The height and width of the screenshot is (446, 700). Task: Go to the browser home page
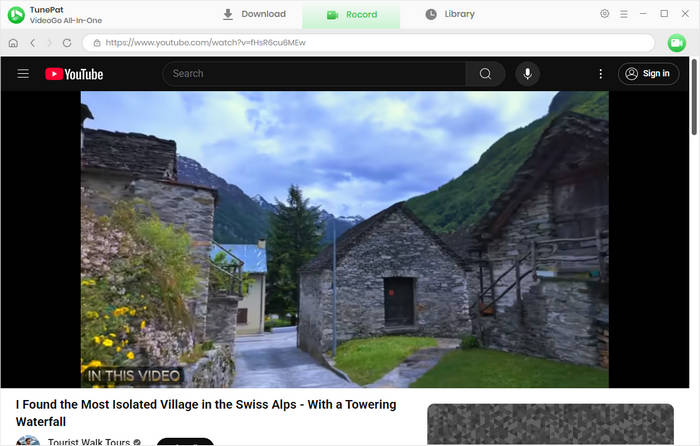13,43
